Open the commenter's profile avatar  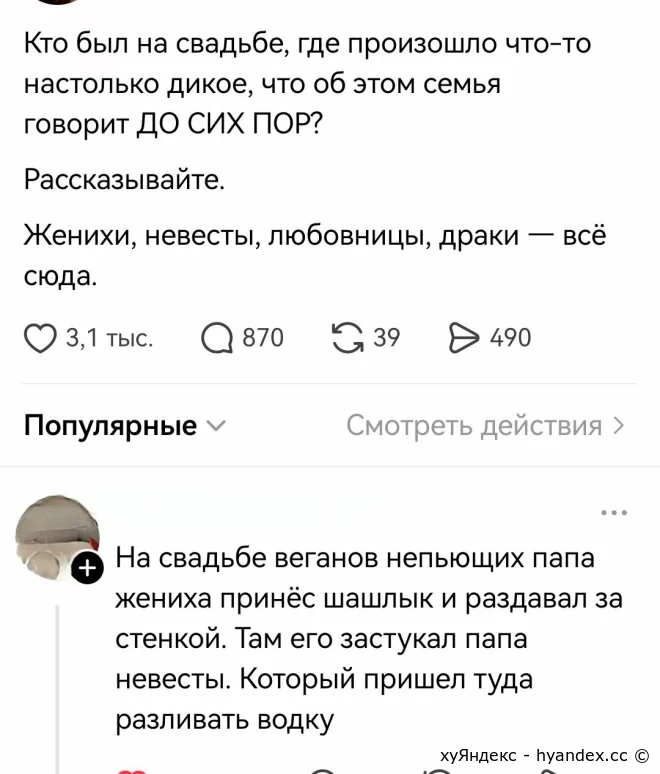click(58, 537)
